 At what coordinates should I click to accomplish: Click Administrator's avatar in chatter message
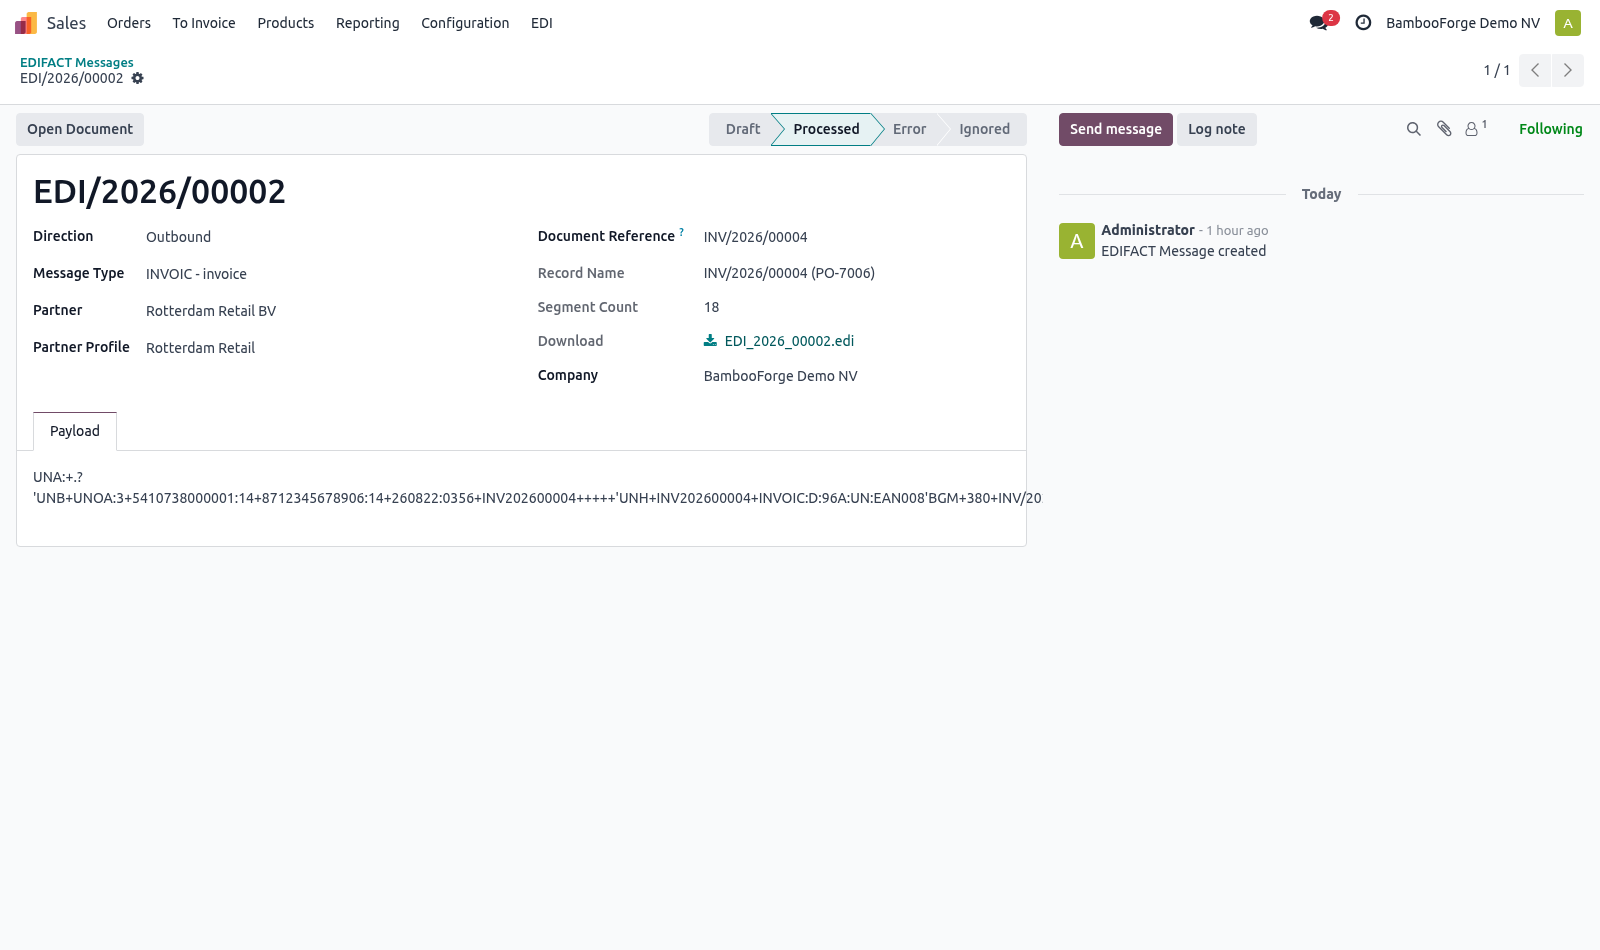click(1077, 241)
